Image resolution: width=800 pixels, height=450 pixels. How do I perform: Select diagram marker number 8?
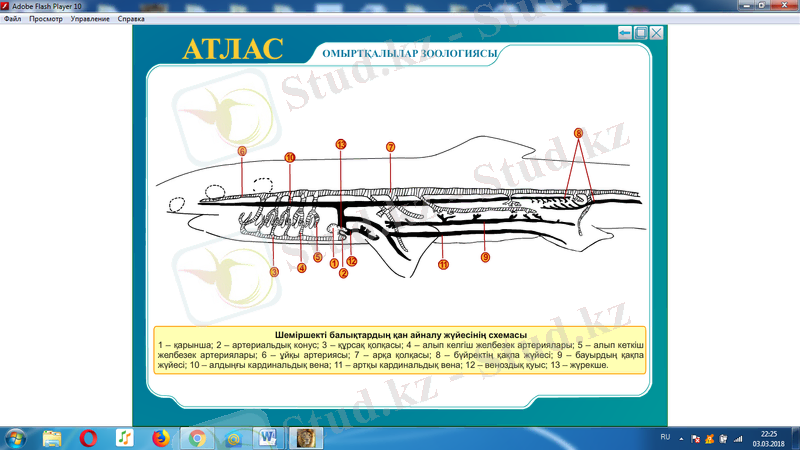pyautogui.click(x=578, y=133)
